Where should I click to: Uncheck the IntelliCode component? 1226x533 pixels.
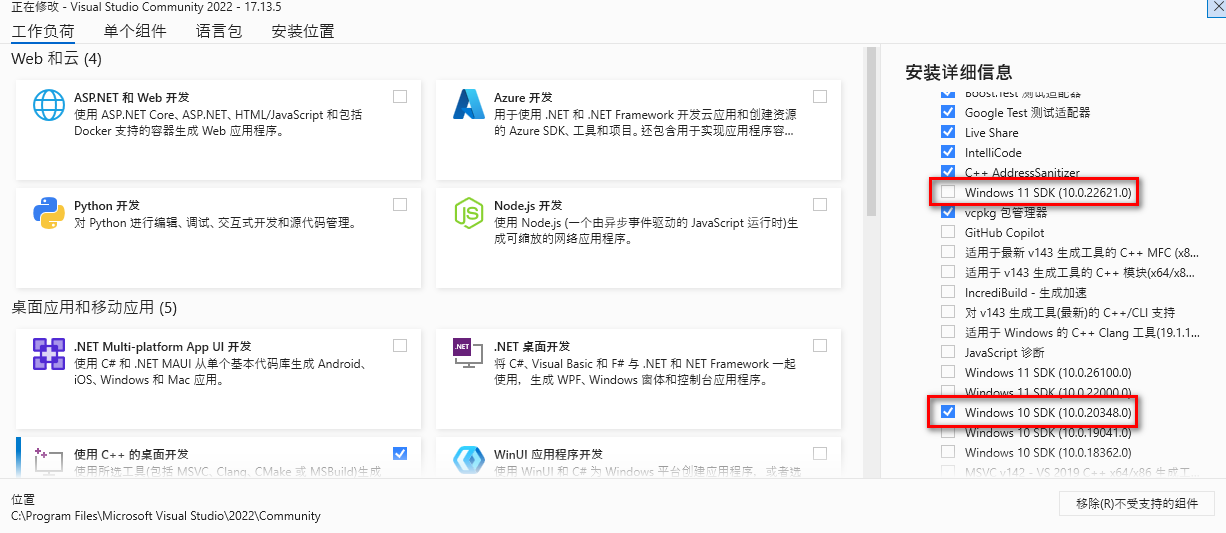(x=948, y=152)
